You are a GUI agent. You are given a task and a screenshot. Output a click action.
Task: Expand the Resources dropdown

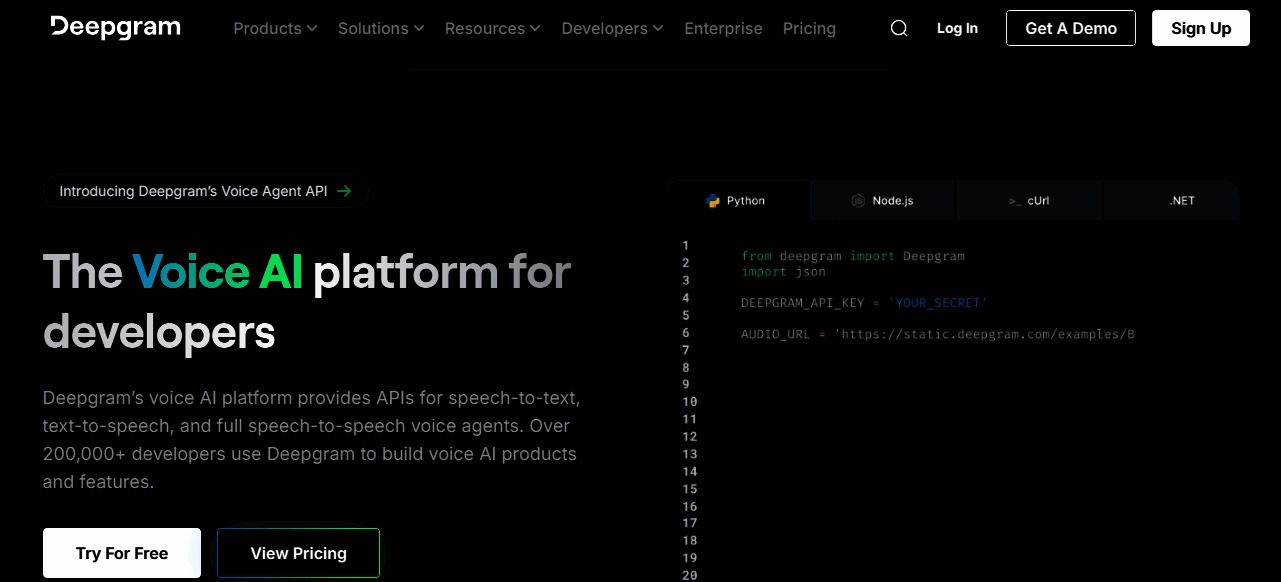pyautogui.click(x=493, y=28)
